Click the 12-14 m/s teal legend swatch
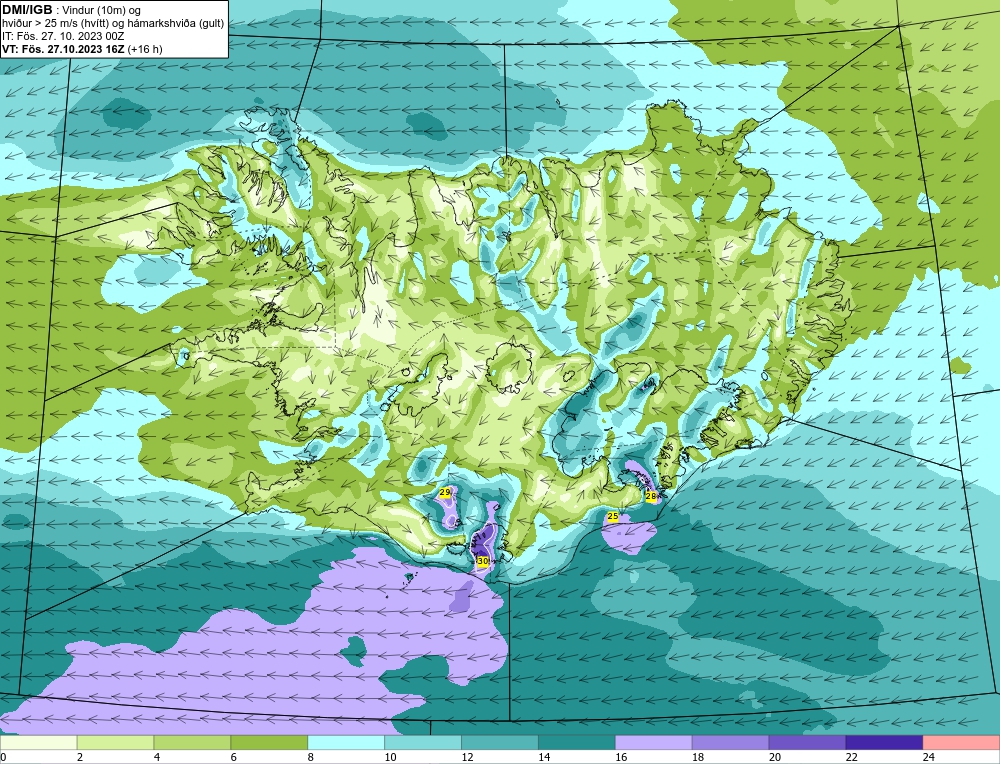 500,743
